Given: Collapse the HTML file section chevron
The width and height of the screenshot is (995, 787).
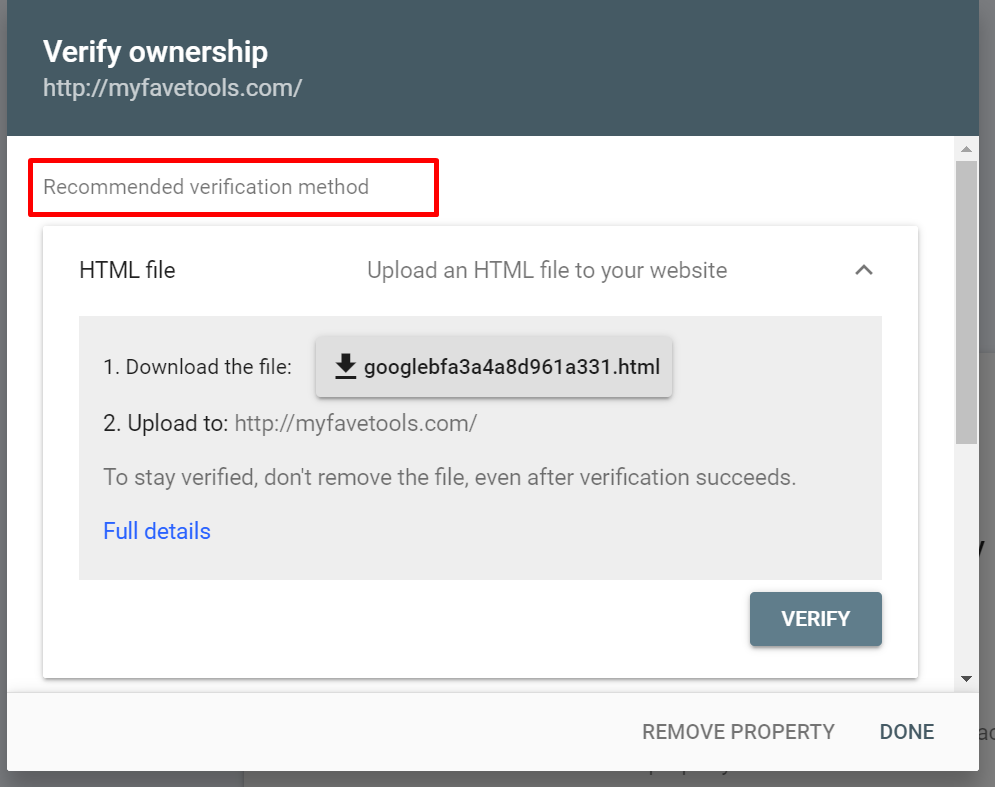Looking at the screenshot, I should [864, 270].
